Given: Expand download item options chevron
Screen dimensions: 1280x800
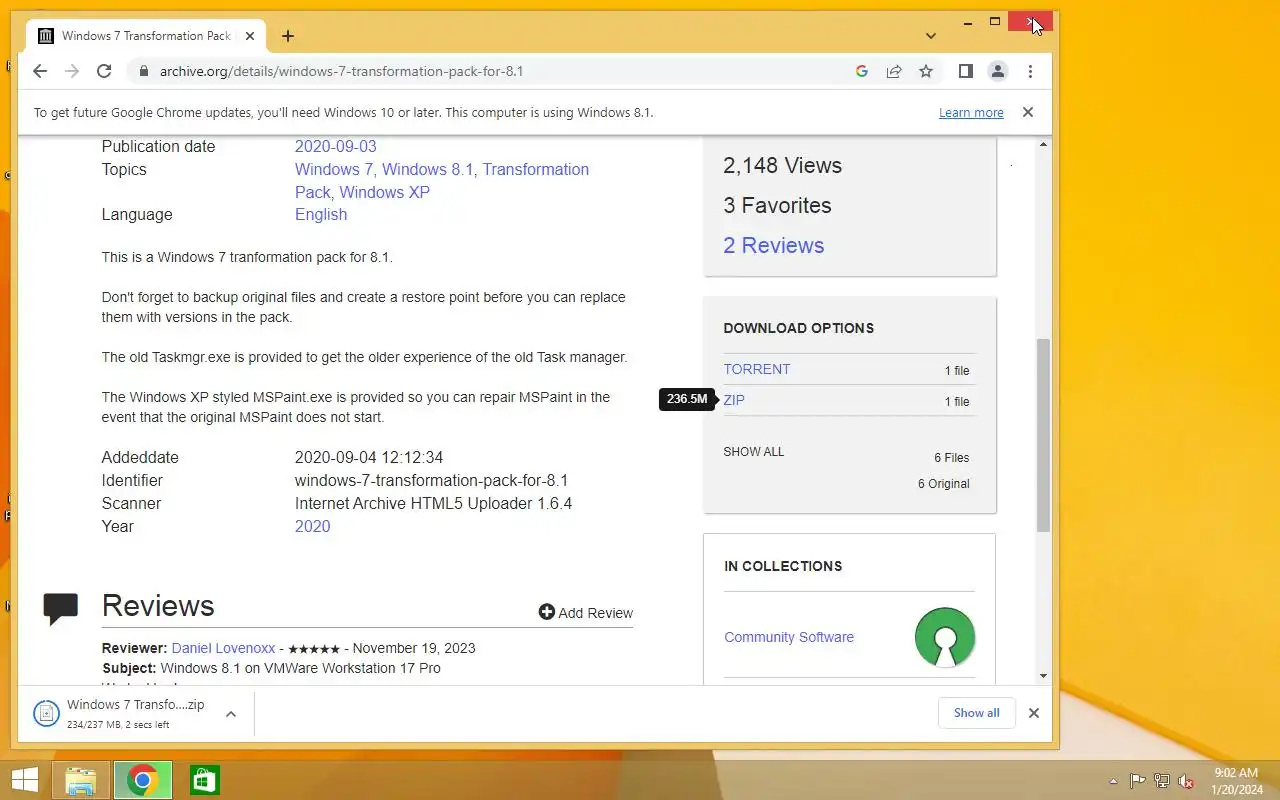Looking at the screenshot, I should click(x=231, y=714).
